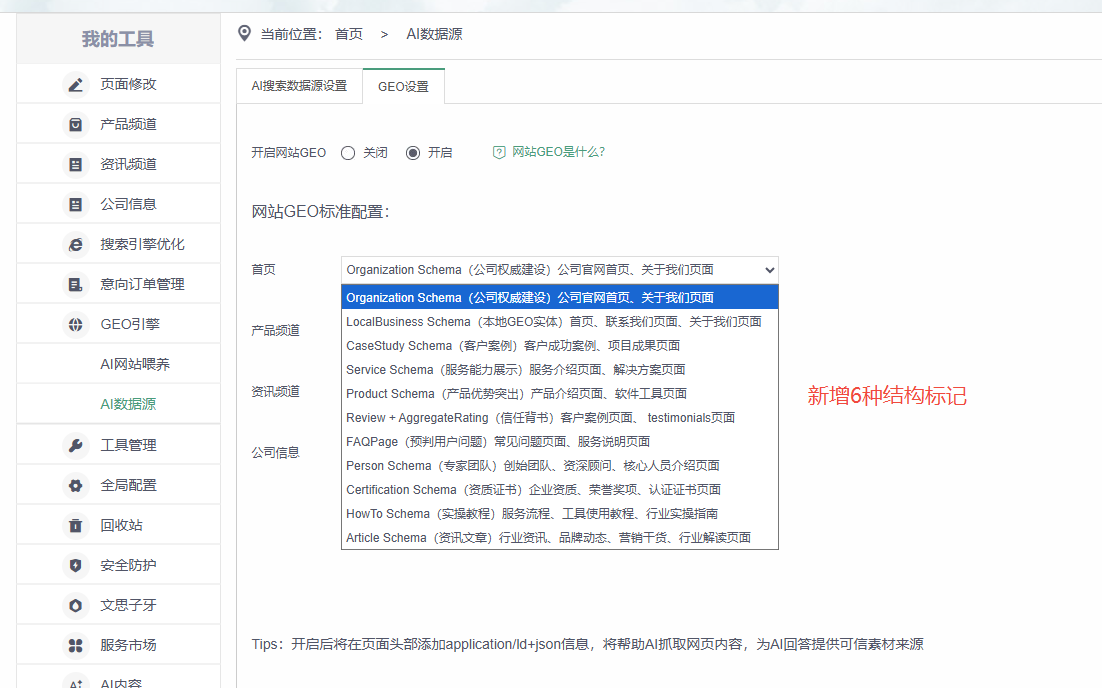
Task: Click the four-dot icon beside 服务市场
Action: click(x=76, y=646)
